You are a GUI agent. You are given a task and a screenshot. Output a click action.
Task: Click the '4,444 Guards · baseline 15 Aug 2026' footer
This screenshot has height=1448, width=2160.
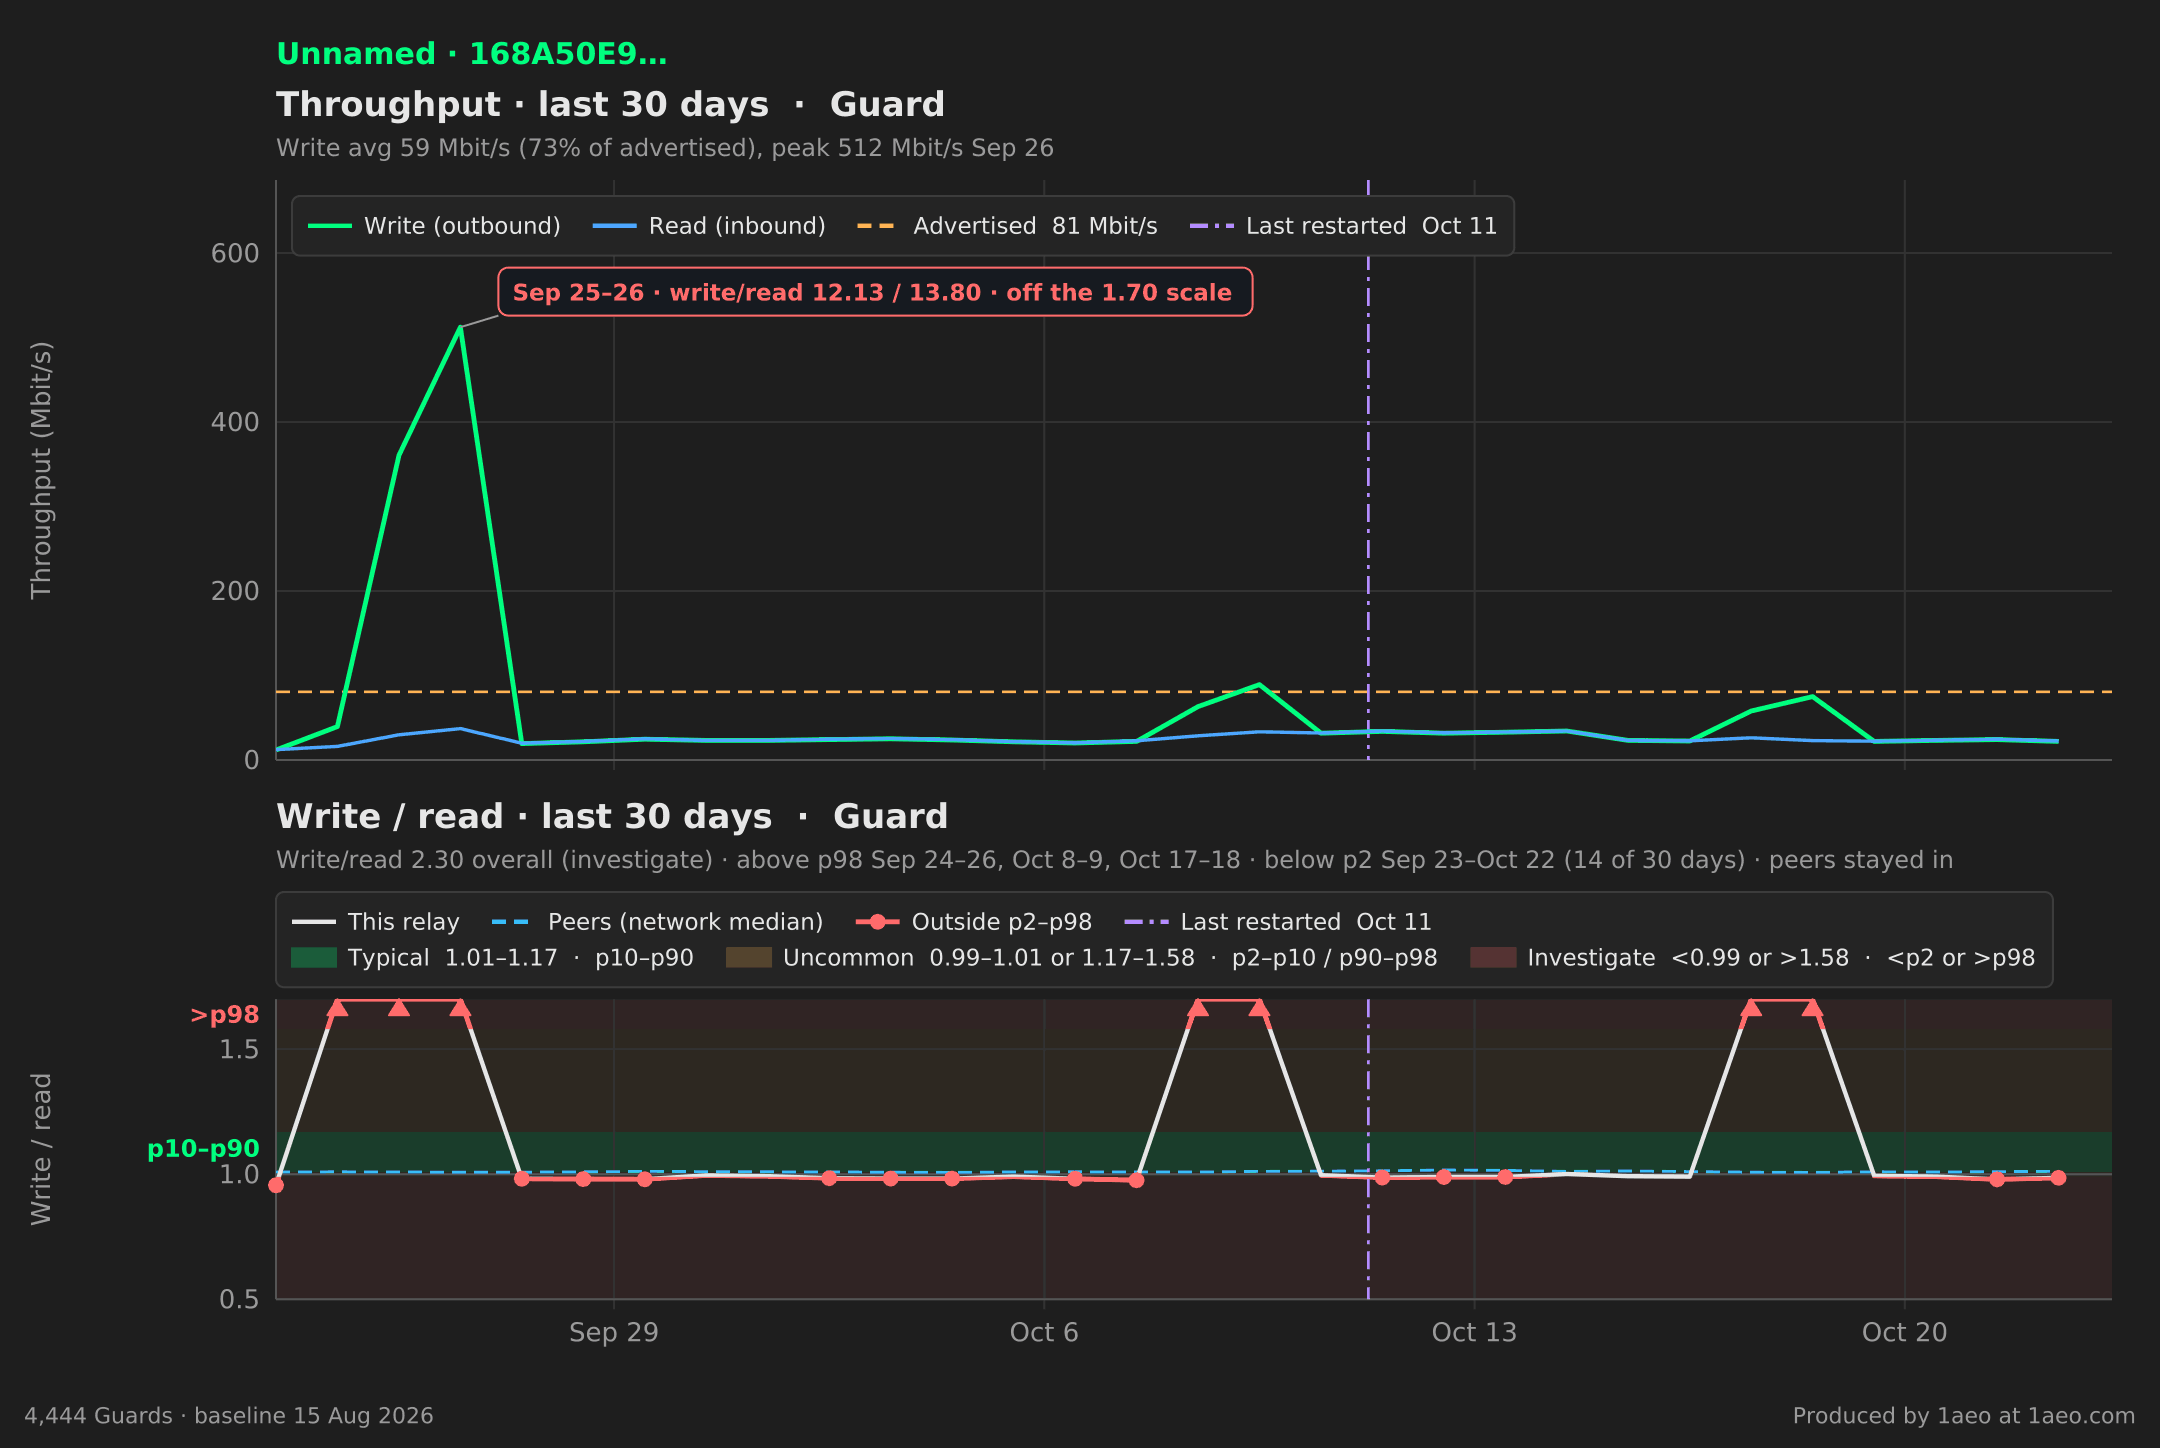tap(229, 1416)
